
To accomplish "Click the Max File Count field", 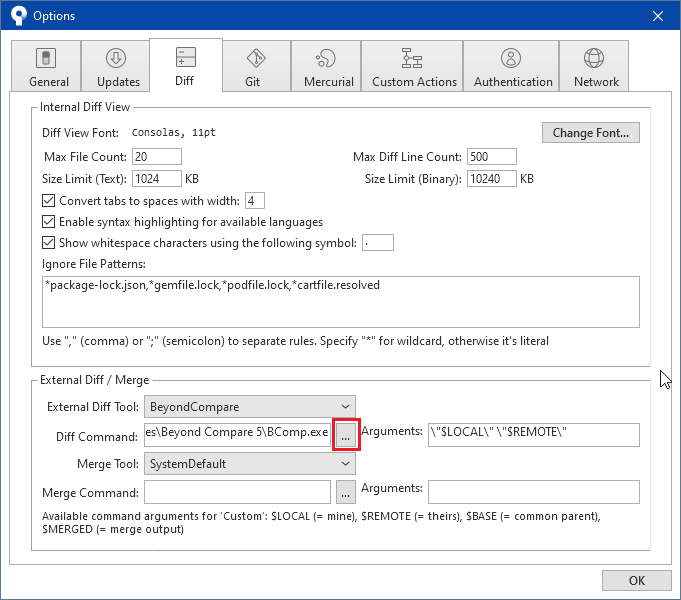I will click(157, 156).
